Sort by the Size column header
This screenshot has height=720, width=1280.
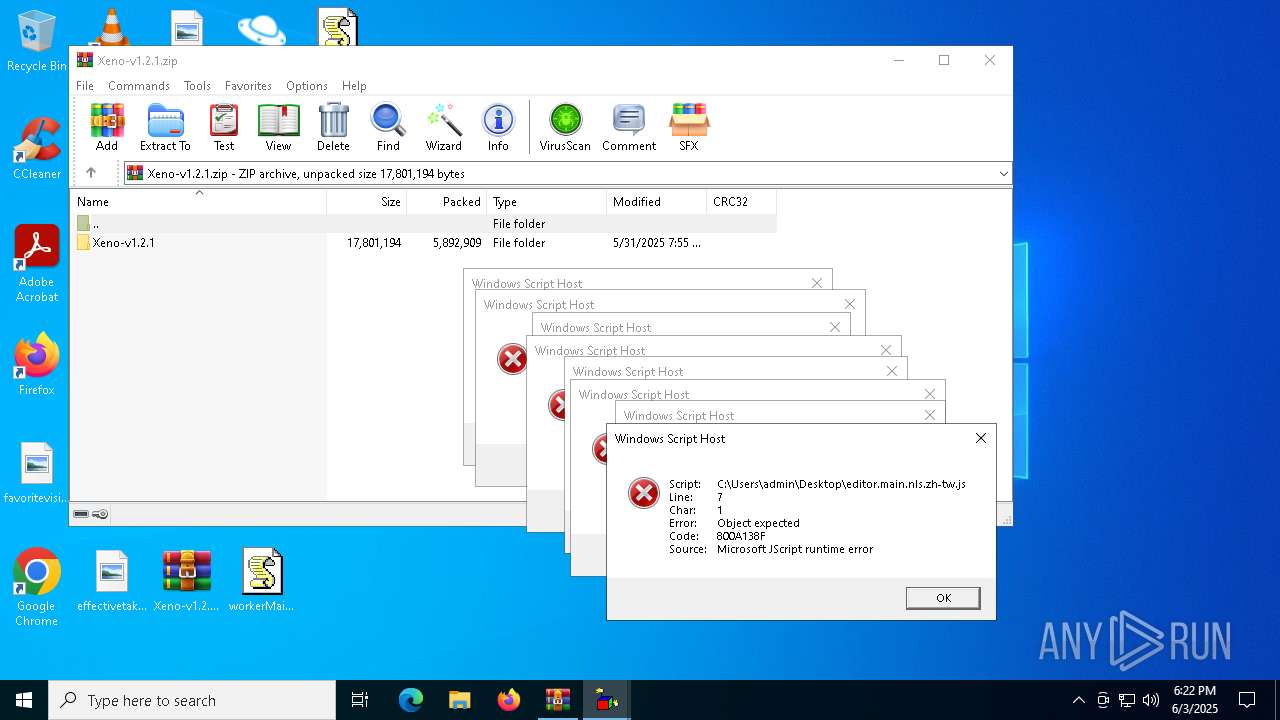(x=366, y=202)
